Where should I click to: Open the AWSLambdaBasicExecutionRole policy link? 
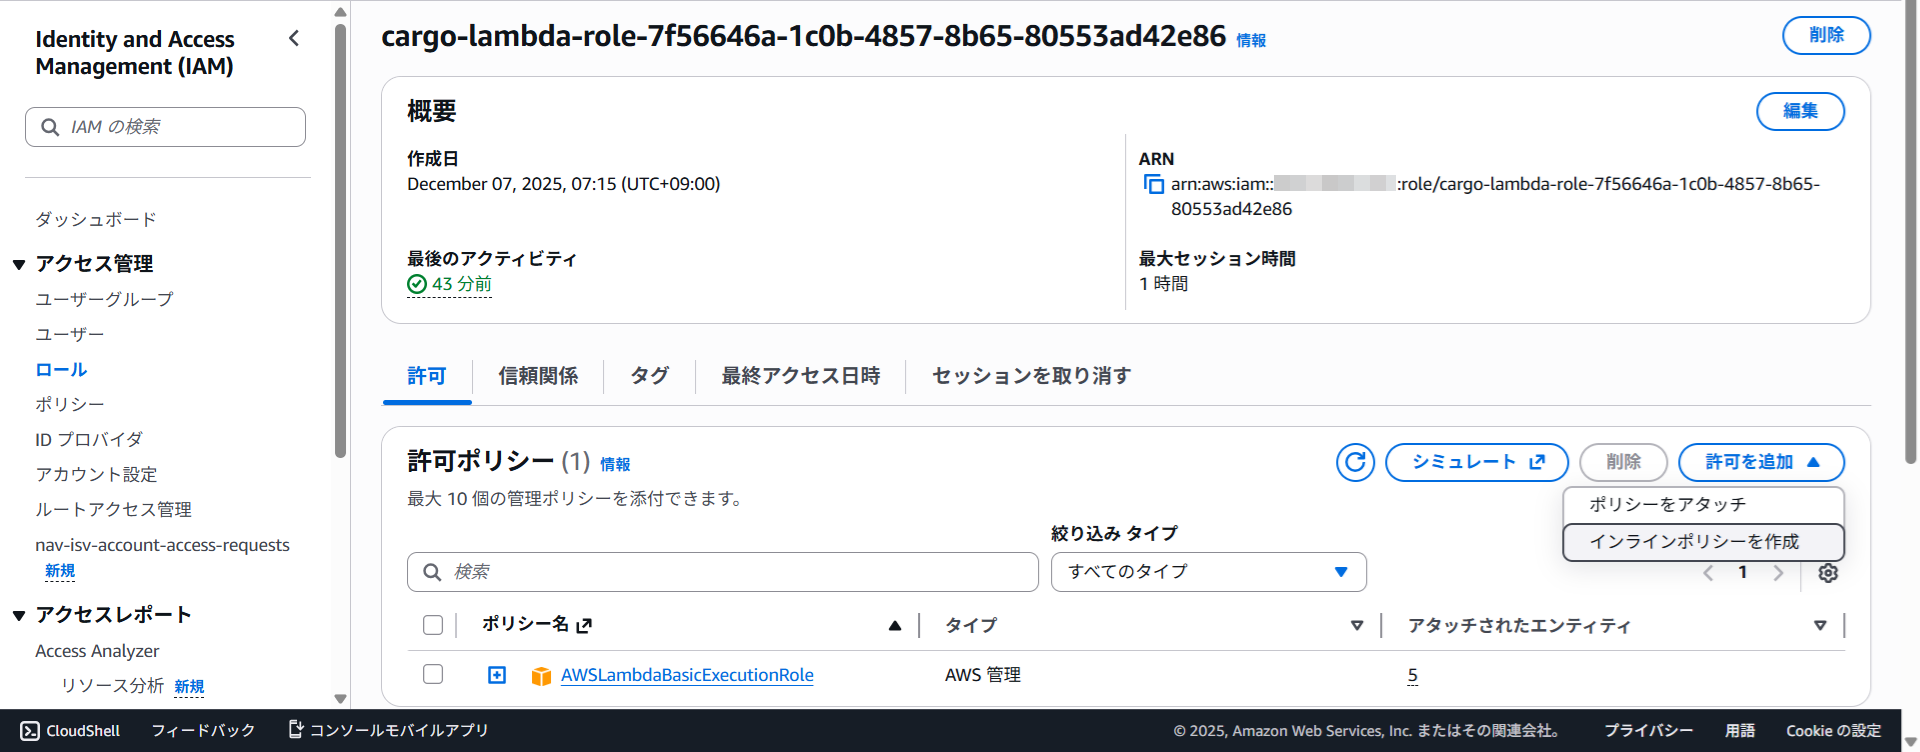687,675
